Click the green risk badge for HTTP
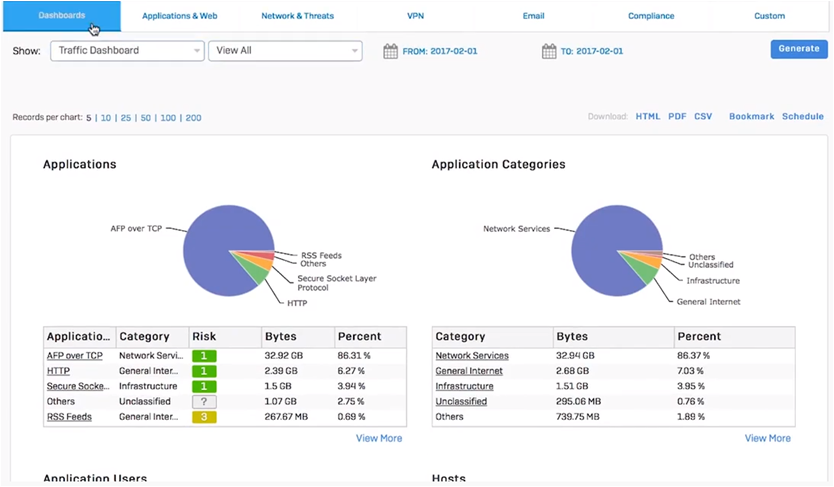The height and width of the screenshot is (487, 834). point(204,371)
